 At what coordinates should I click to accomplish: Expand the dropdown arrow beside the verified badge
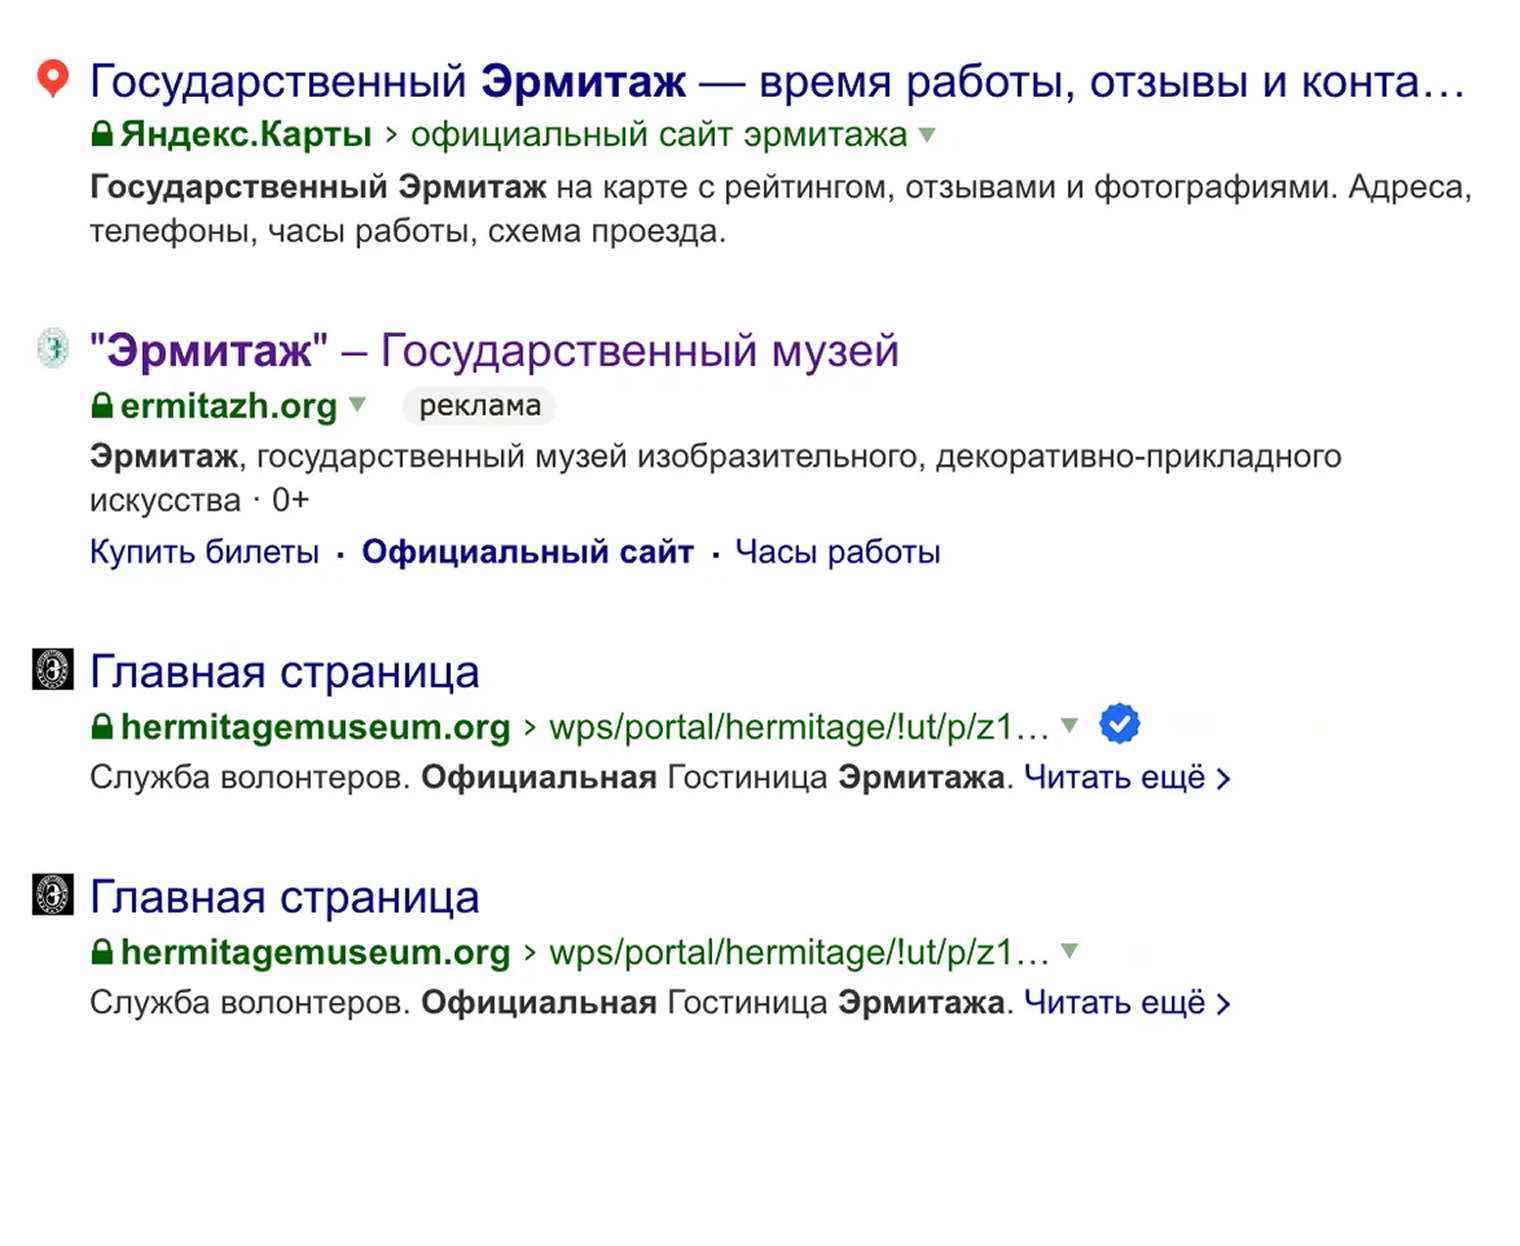click(1070, 726)
